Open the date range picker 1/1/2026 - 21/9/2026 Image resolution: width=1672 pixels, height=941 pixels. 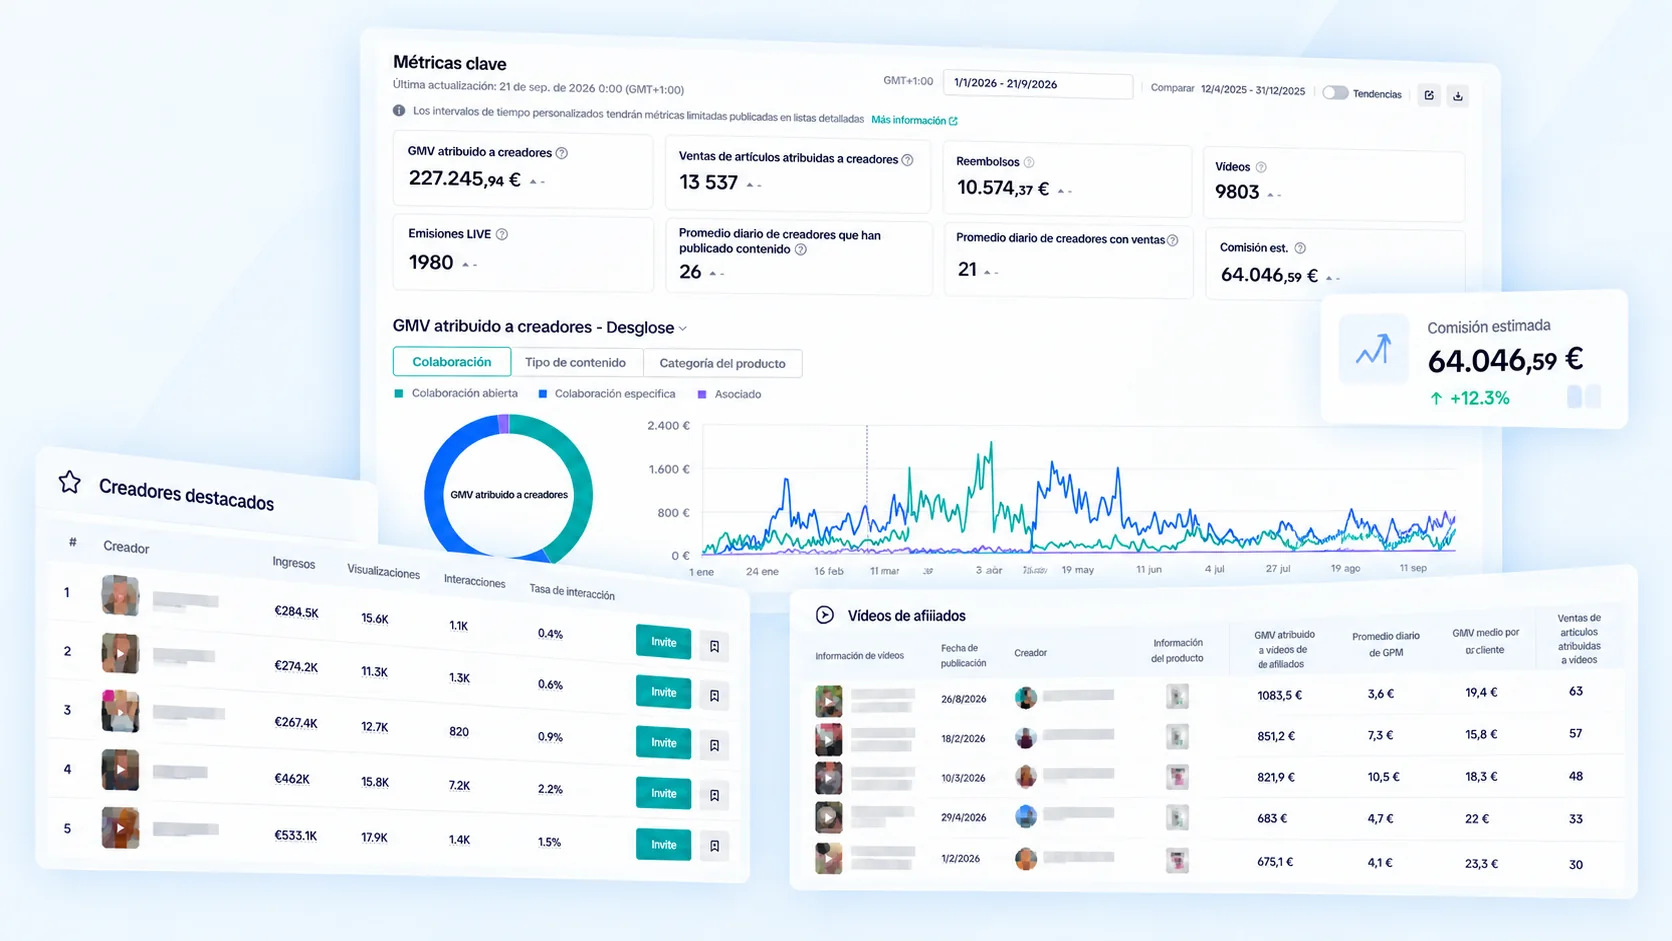tap(1038, 84)
